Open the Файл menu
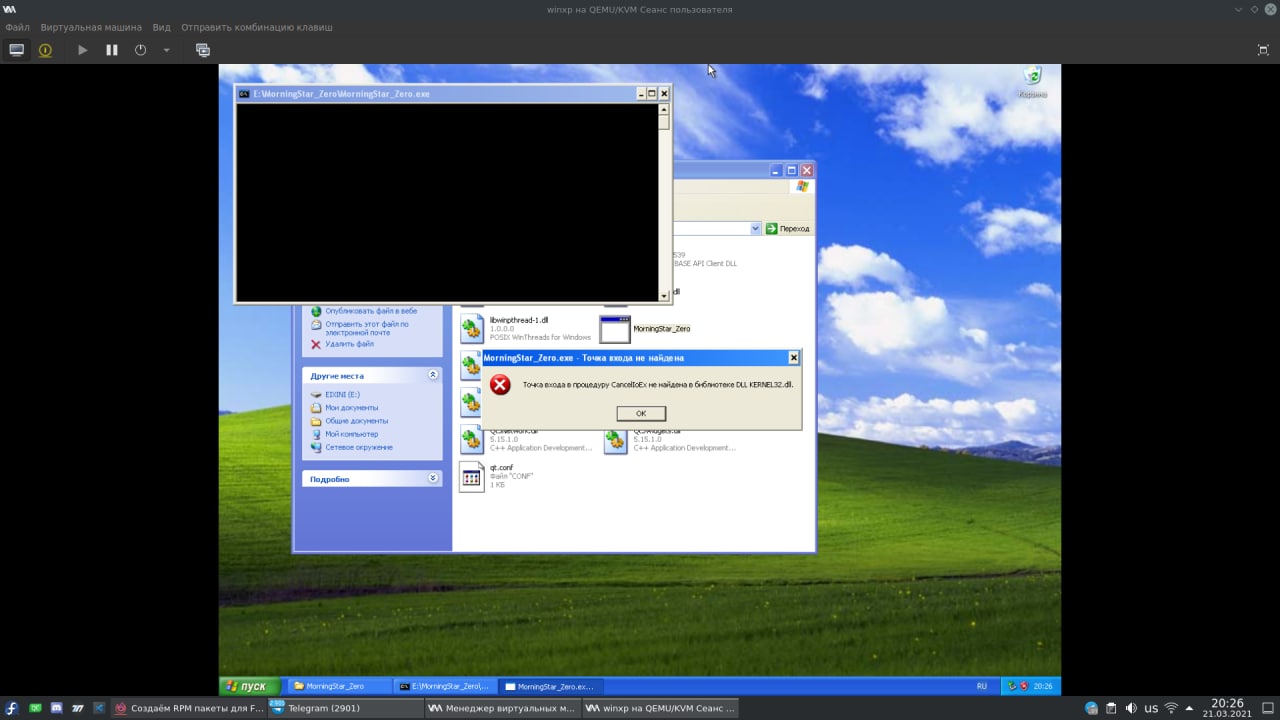This screenshot has height=720, width=1280. coord(17,27)
